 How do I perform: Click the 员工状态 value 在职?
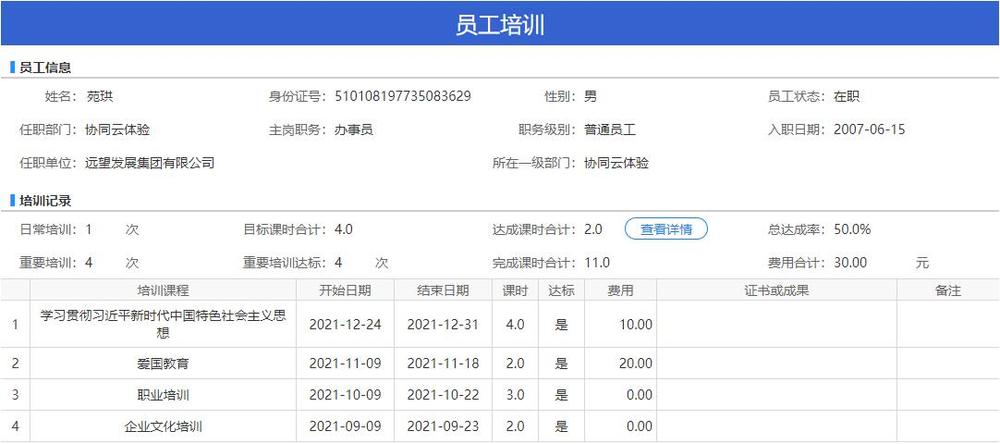[x=846, y=97]
